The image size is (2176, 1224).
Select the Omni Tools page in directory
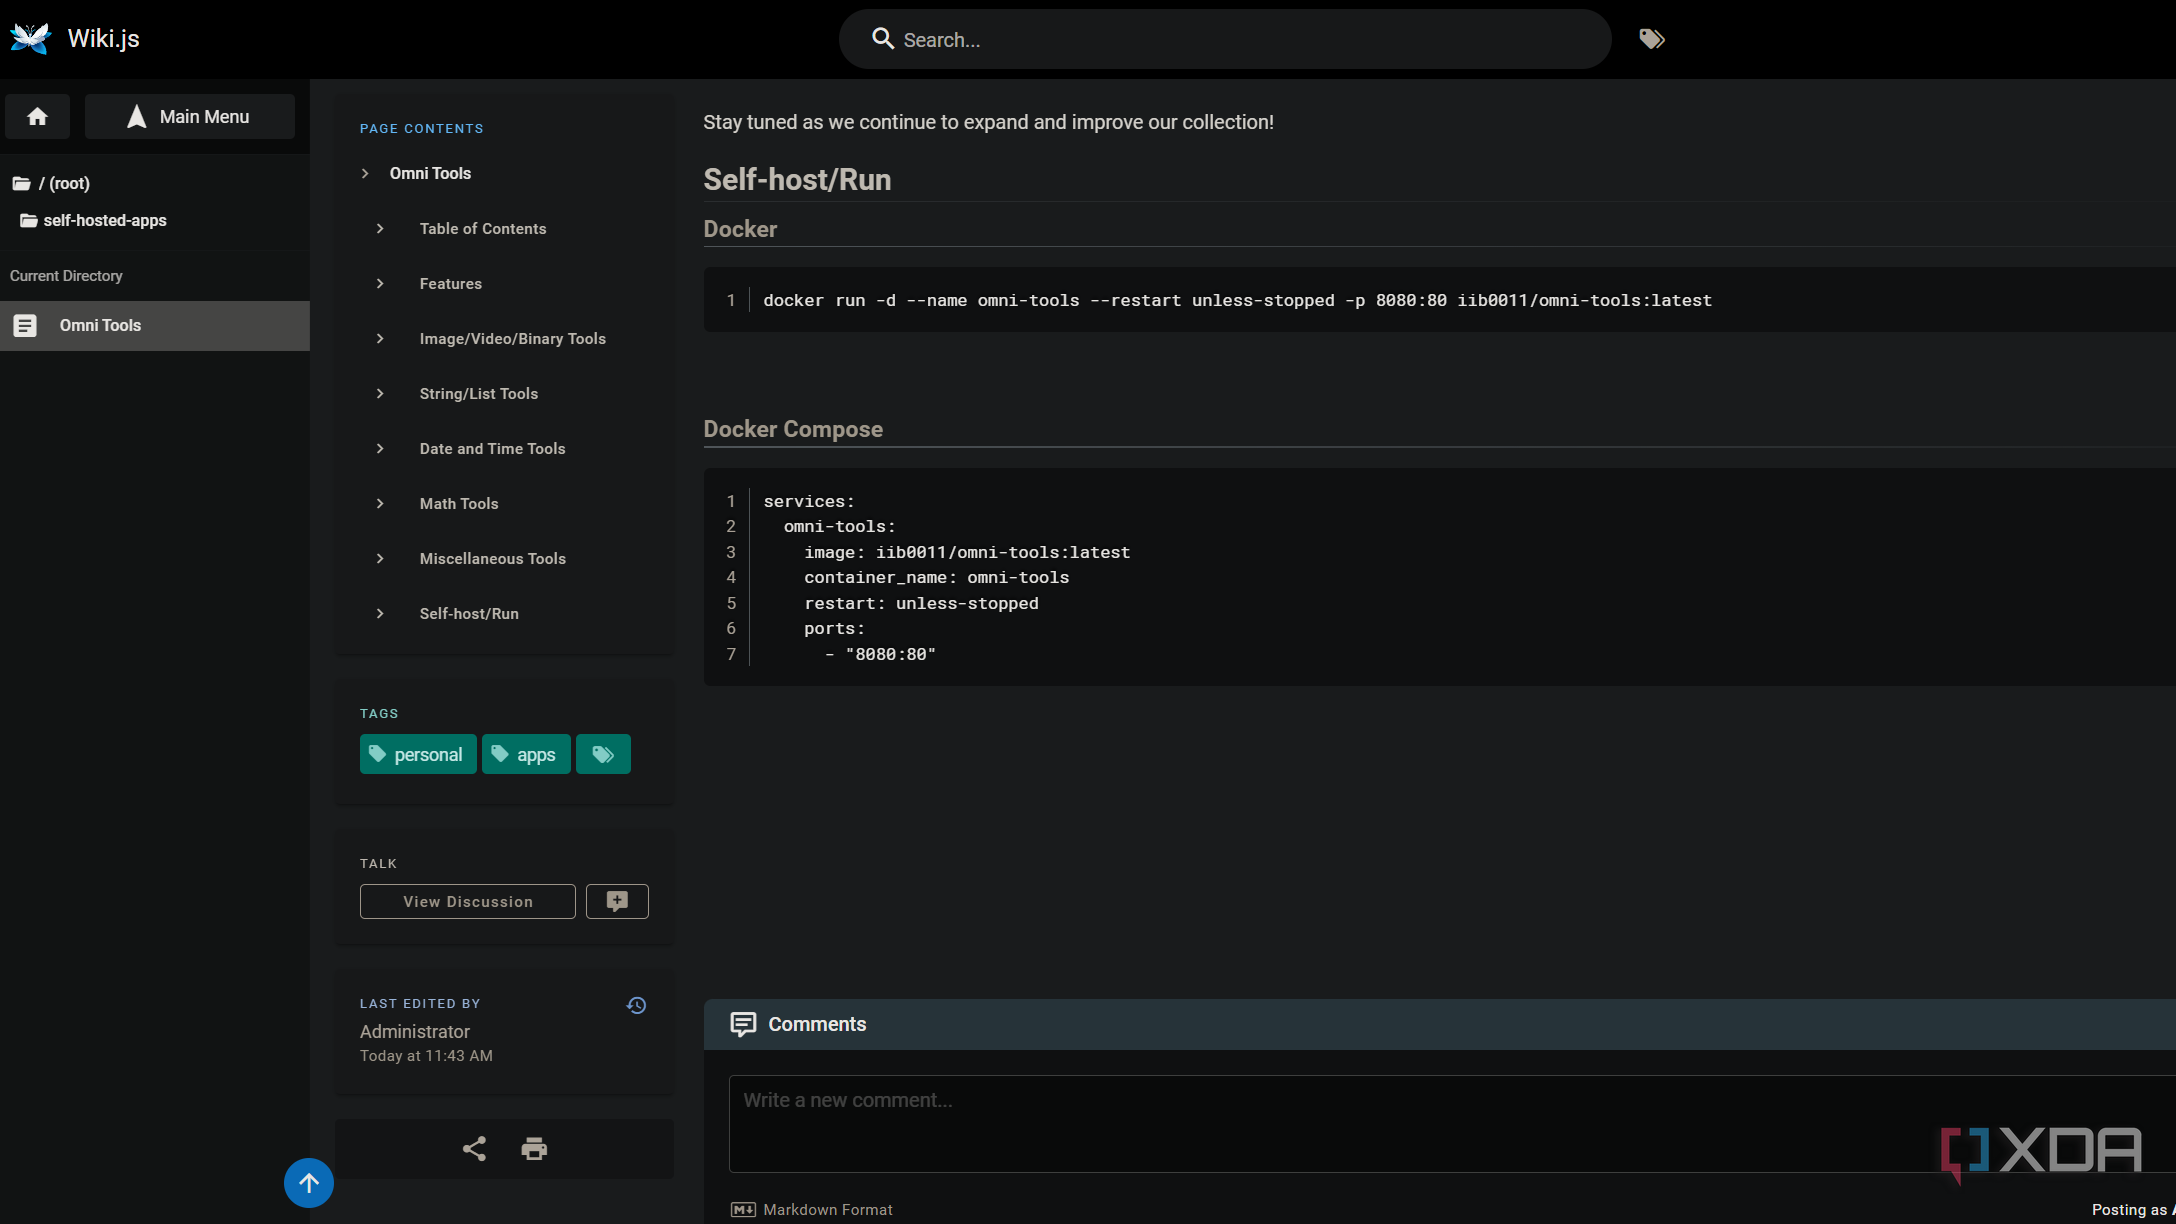tap(155, 326)
